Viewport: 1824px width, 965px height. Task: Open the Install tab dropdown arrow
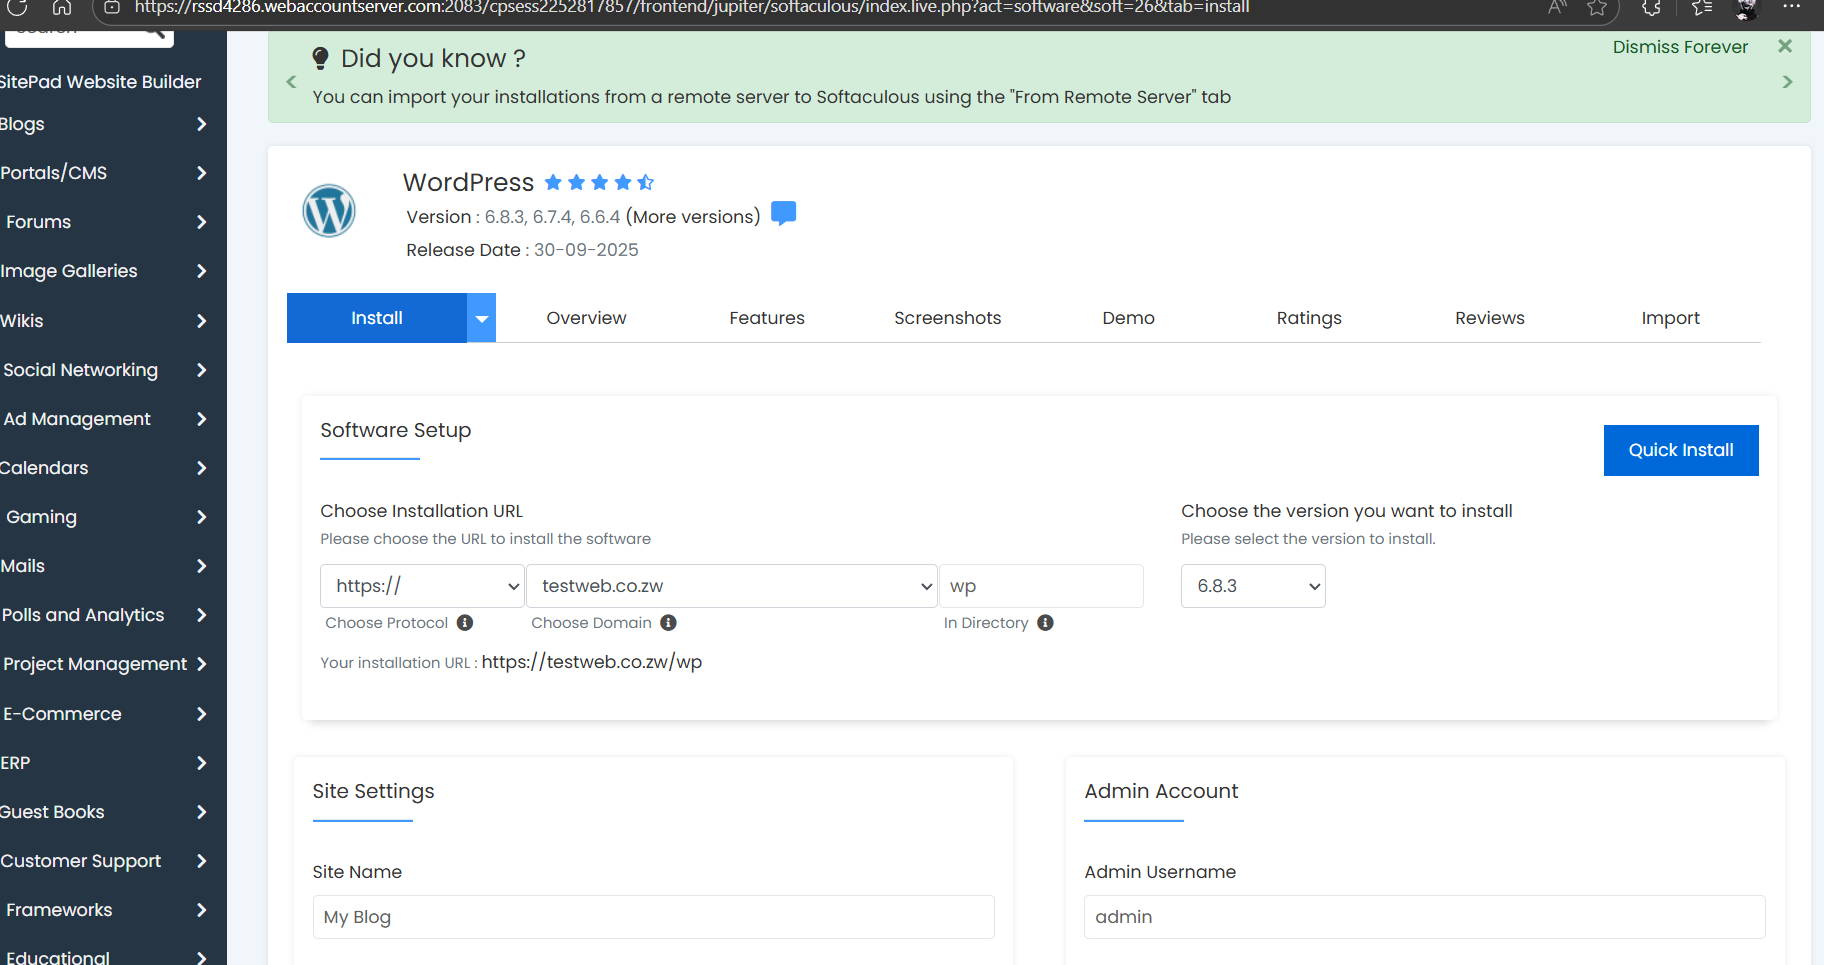coord(482,318)
